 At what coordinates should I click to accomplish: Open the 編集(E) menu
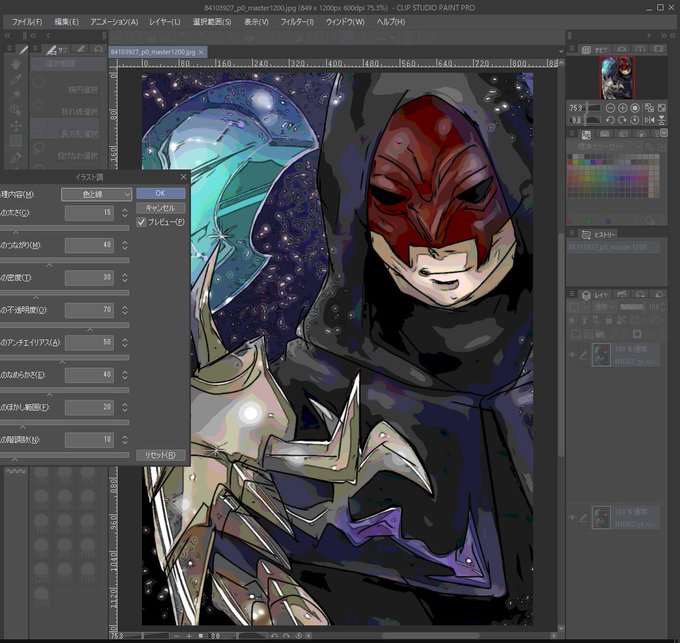66,22
